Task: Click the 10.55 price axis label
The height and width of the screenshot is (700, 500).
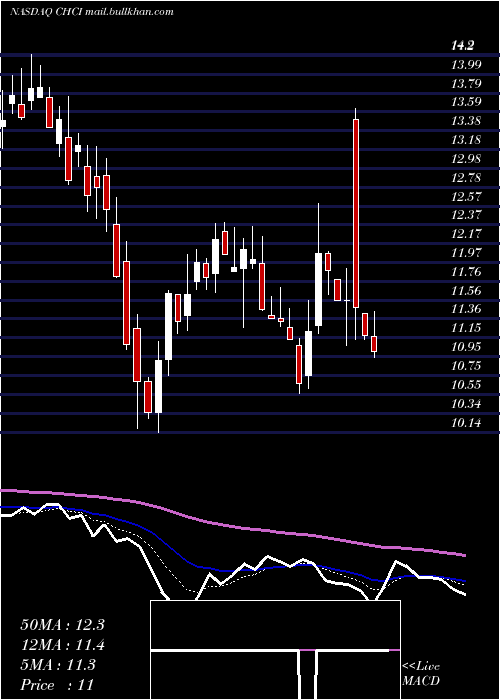Action: coord(466,385)
